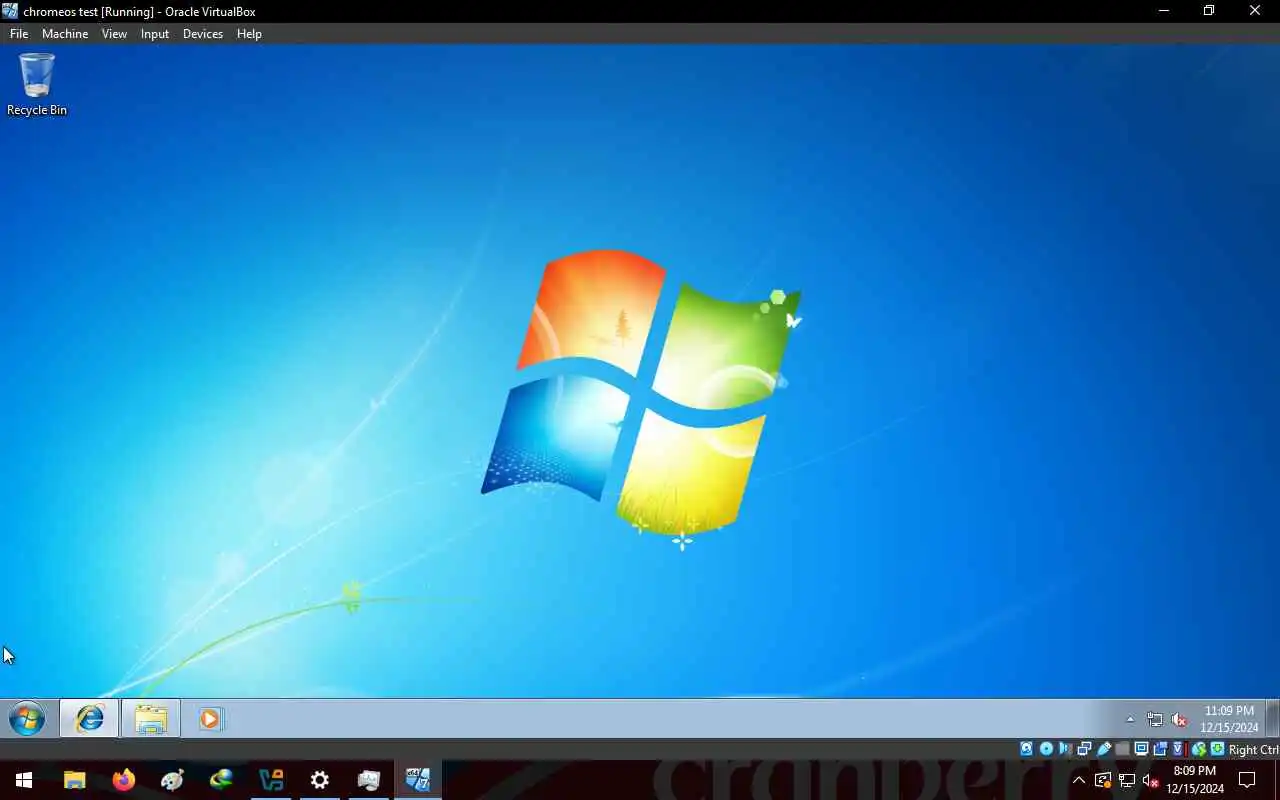The height and width of the screenshot is (800, 1280).
Task: Open the Recycle Bin desktop icon
Action: [x=37, y=85]
